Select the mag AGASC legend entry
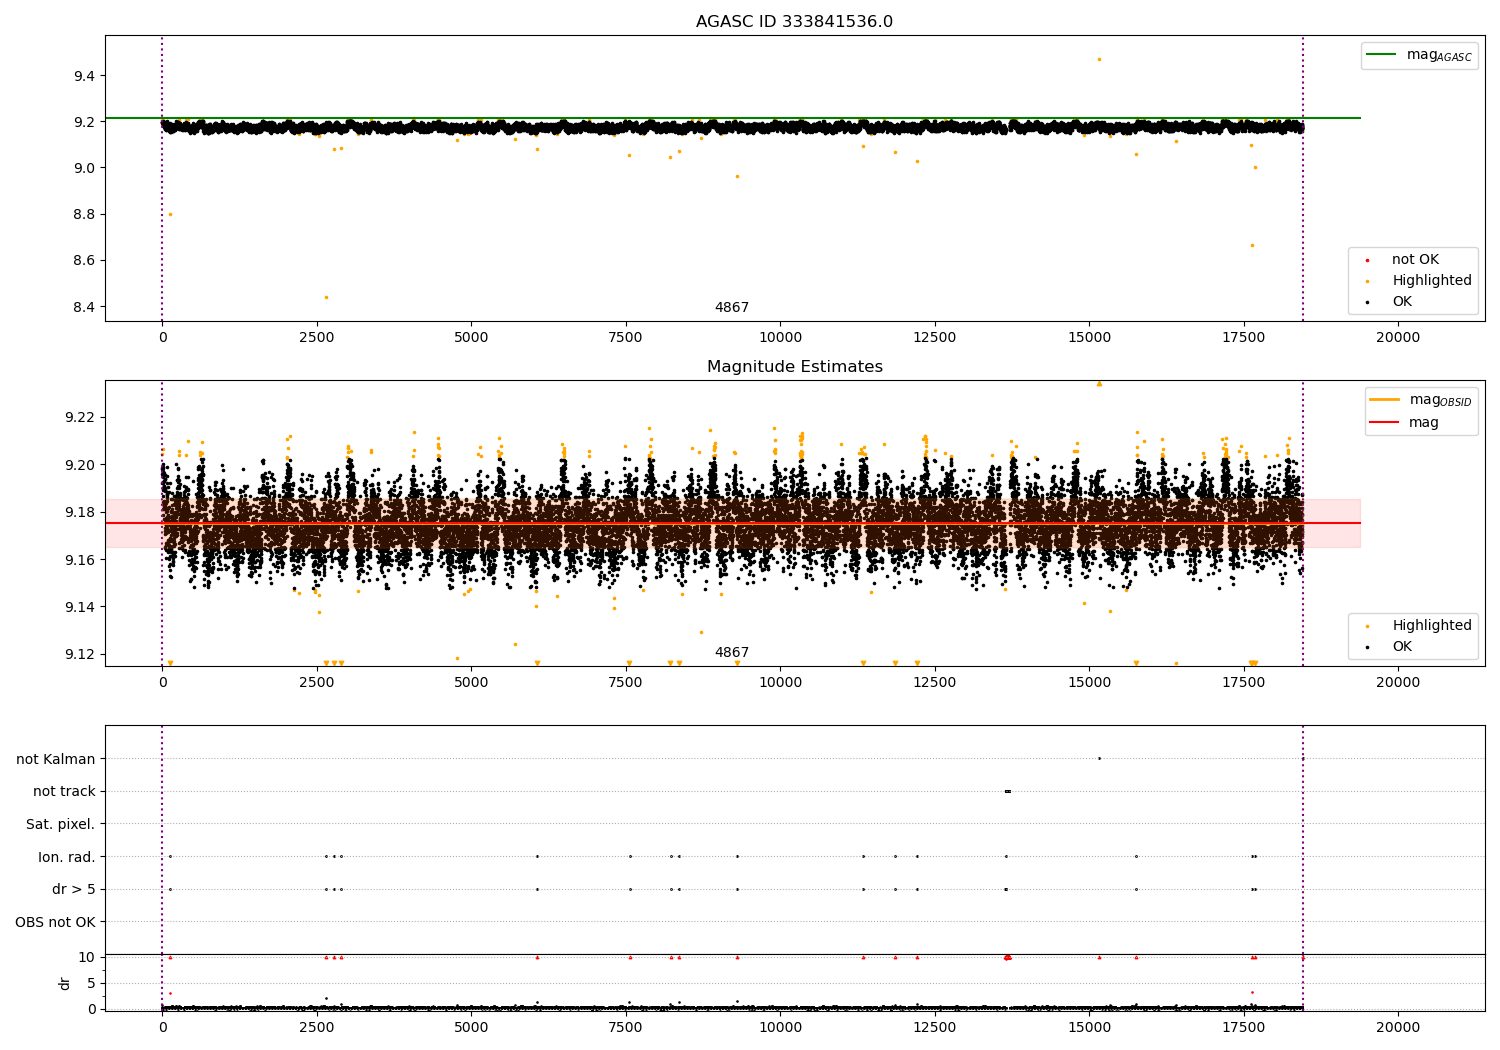This screenshot has width=1500, height=1050. [x=1419, y=55]
